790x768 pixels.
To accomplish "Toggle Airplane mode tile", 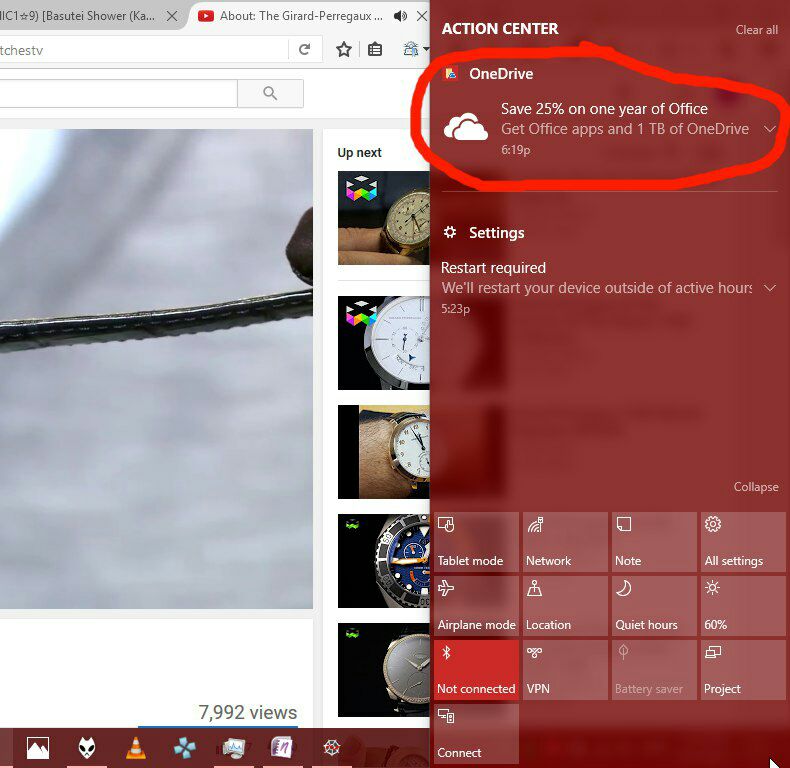I will pyautogui.click(x=476, y=606).
